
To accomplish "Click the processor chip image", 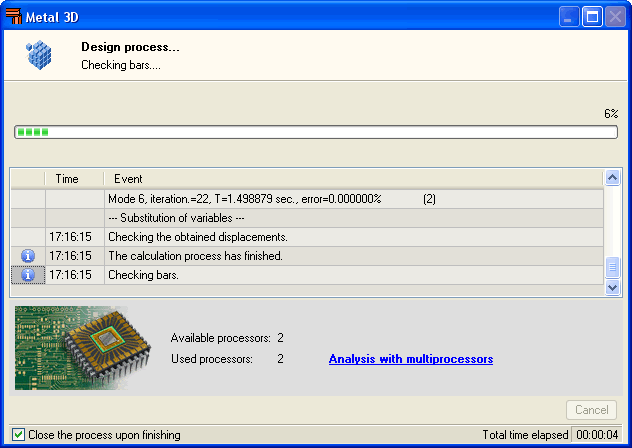I will [x=83, y=348].
